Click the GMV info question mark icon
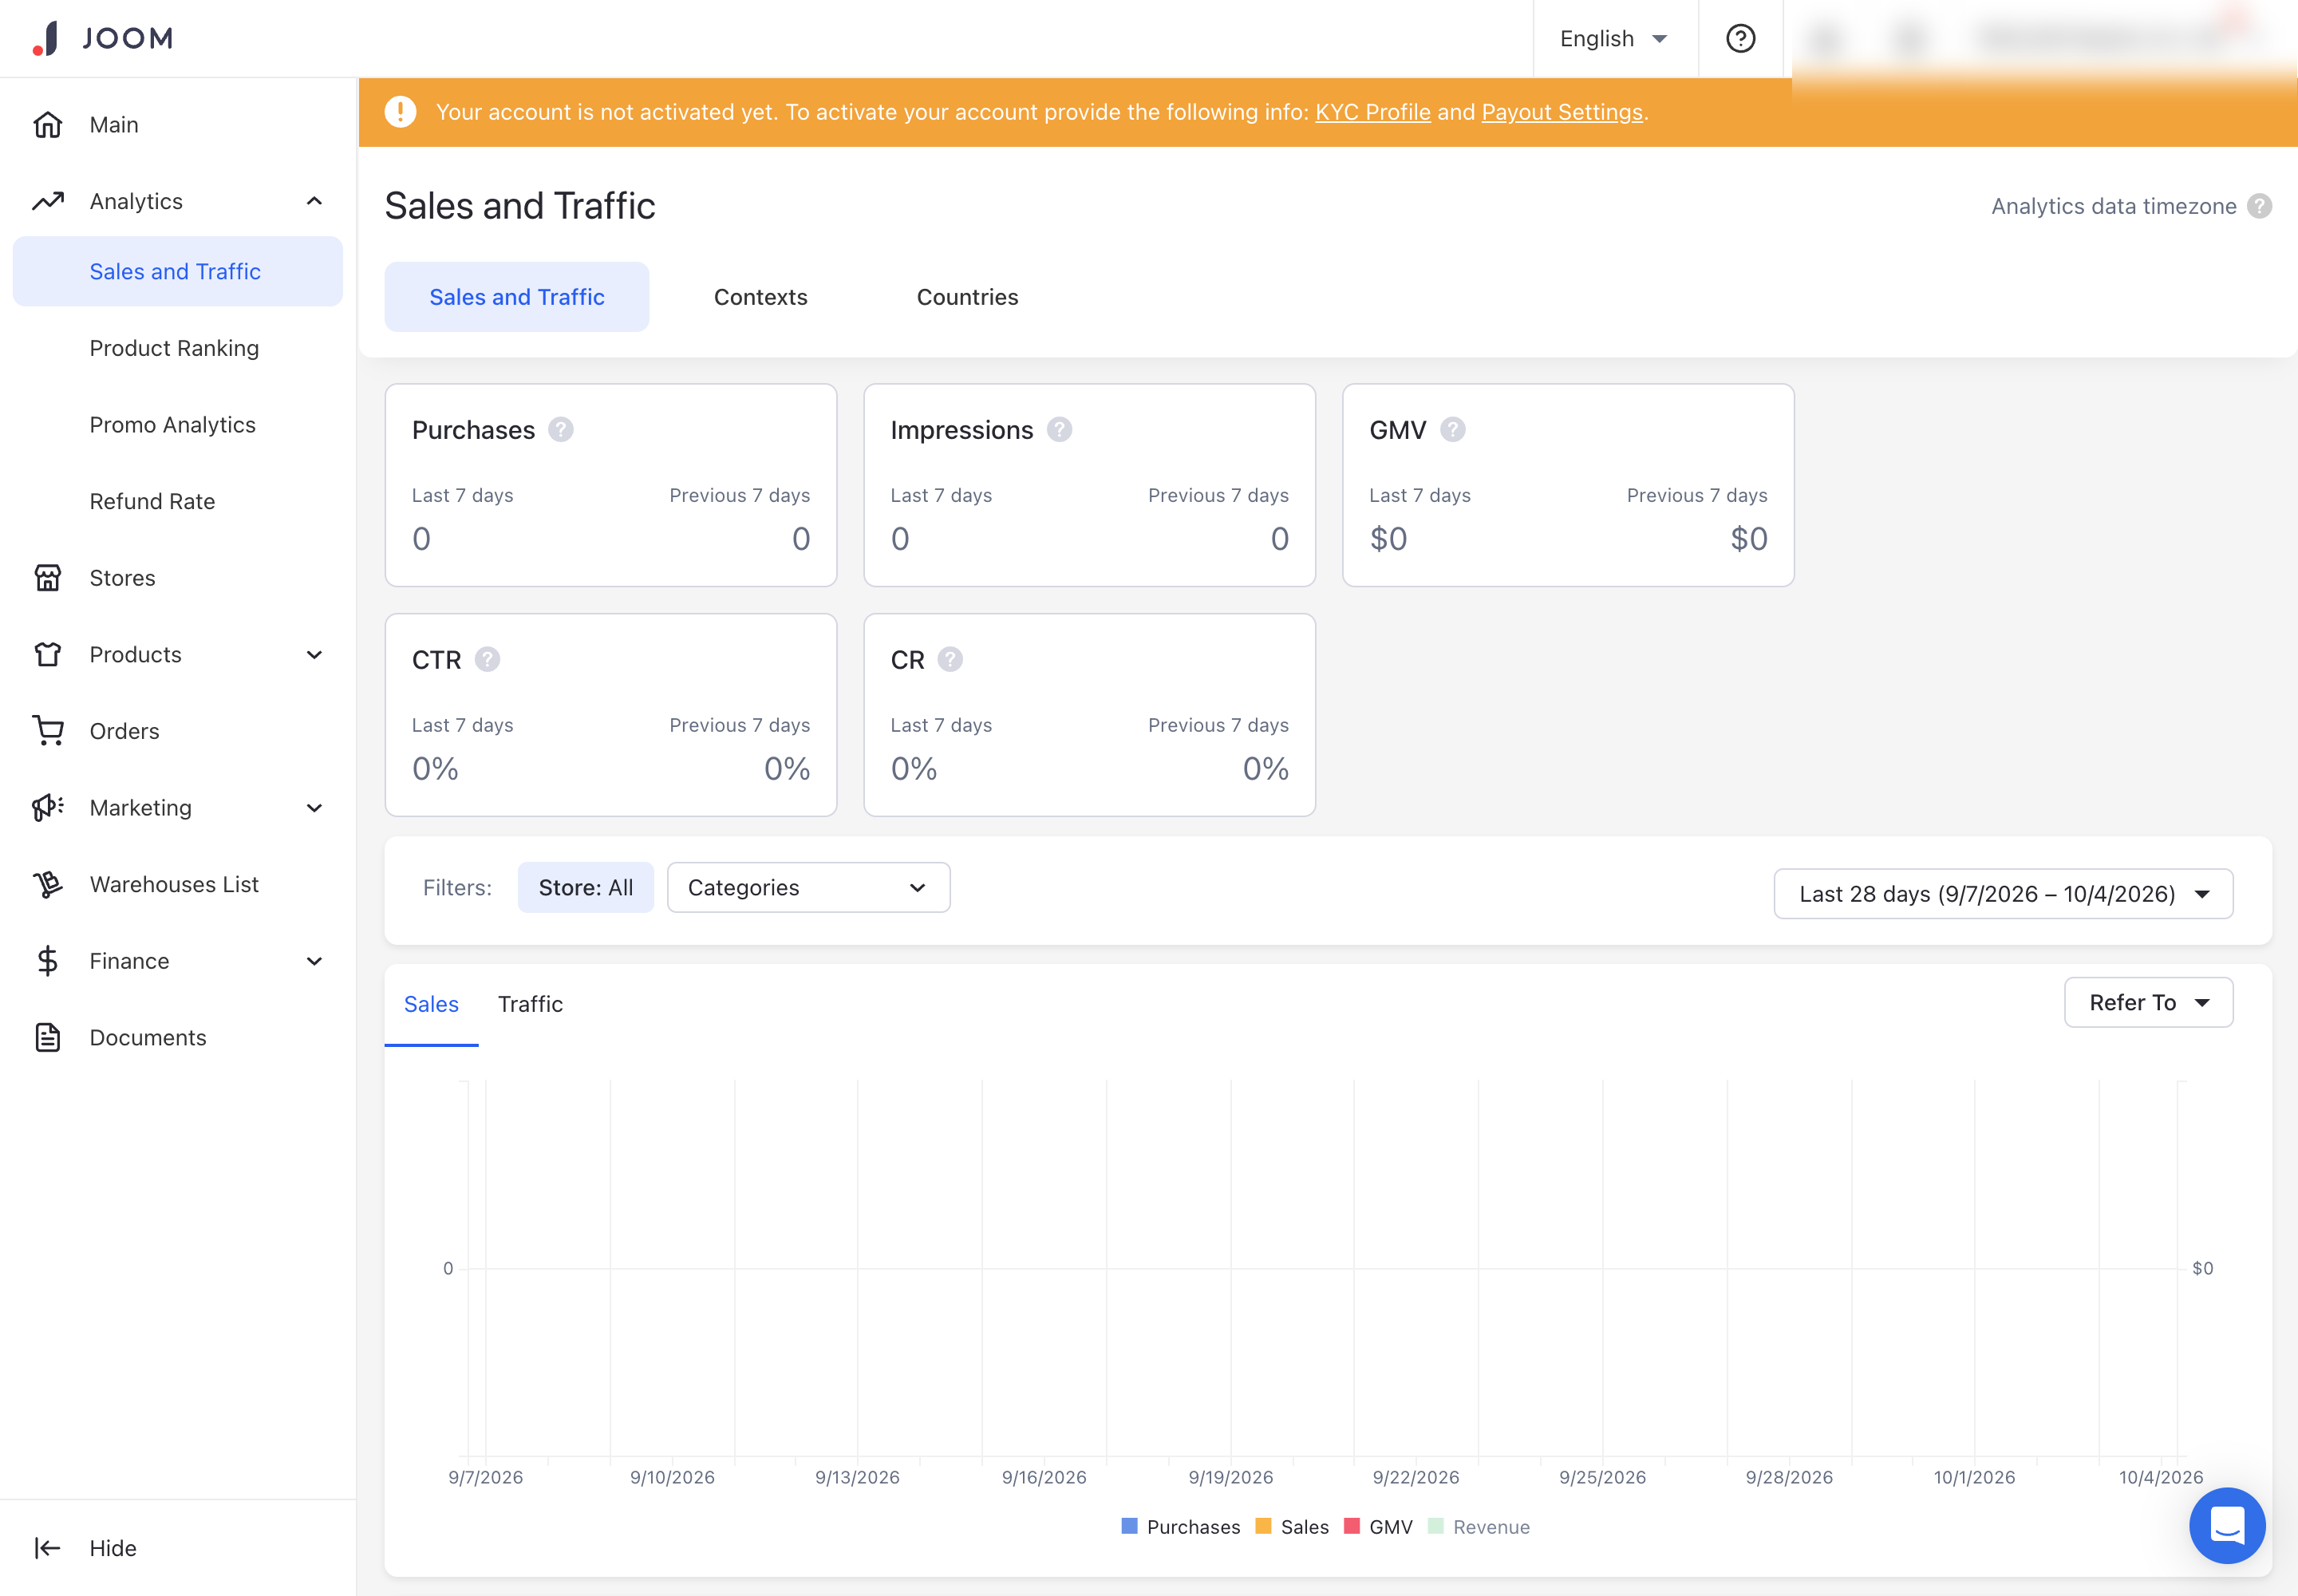Image resolution: width=2298 pixels, height=1596 pixels. (x=1452, y=430)
